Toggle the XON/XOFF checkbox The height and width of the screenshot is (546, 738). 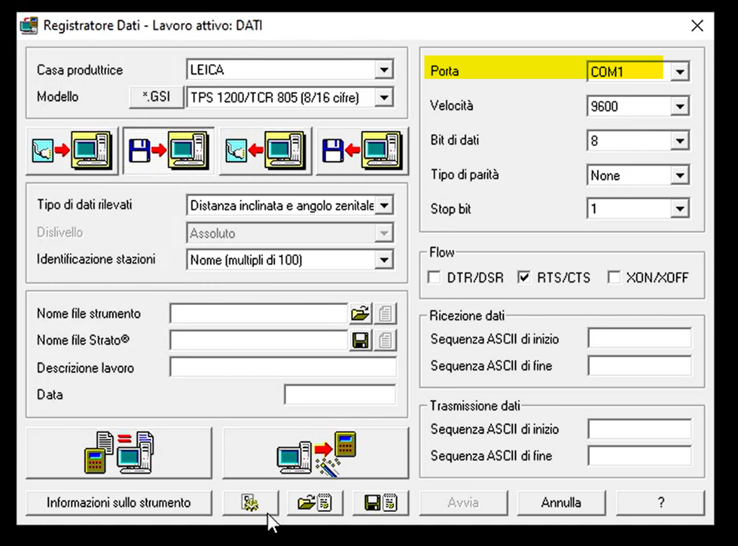coord(614,277)
